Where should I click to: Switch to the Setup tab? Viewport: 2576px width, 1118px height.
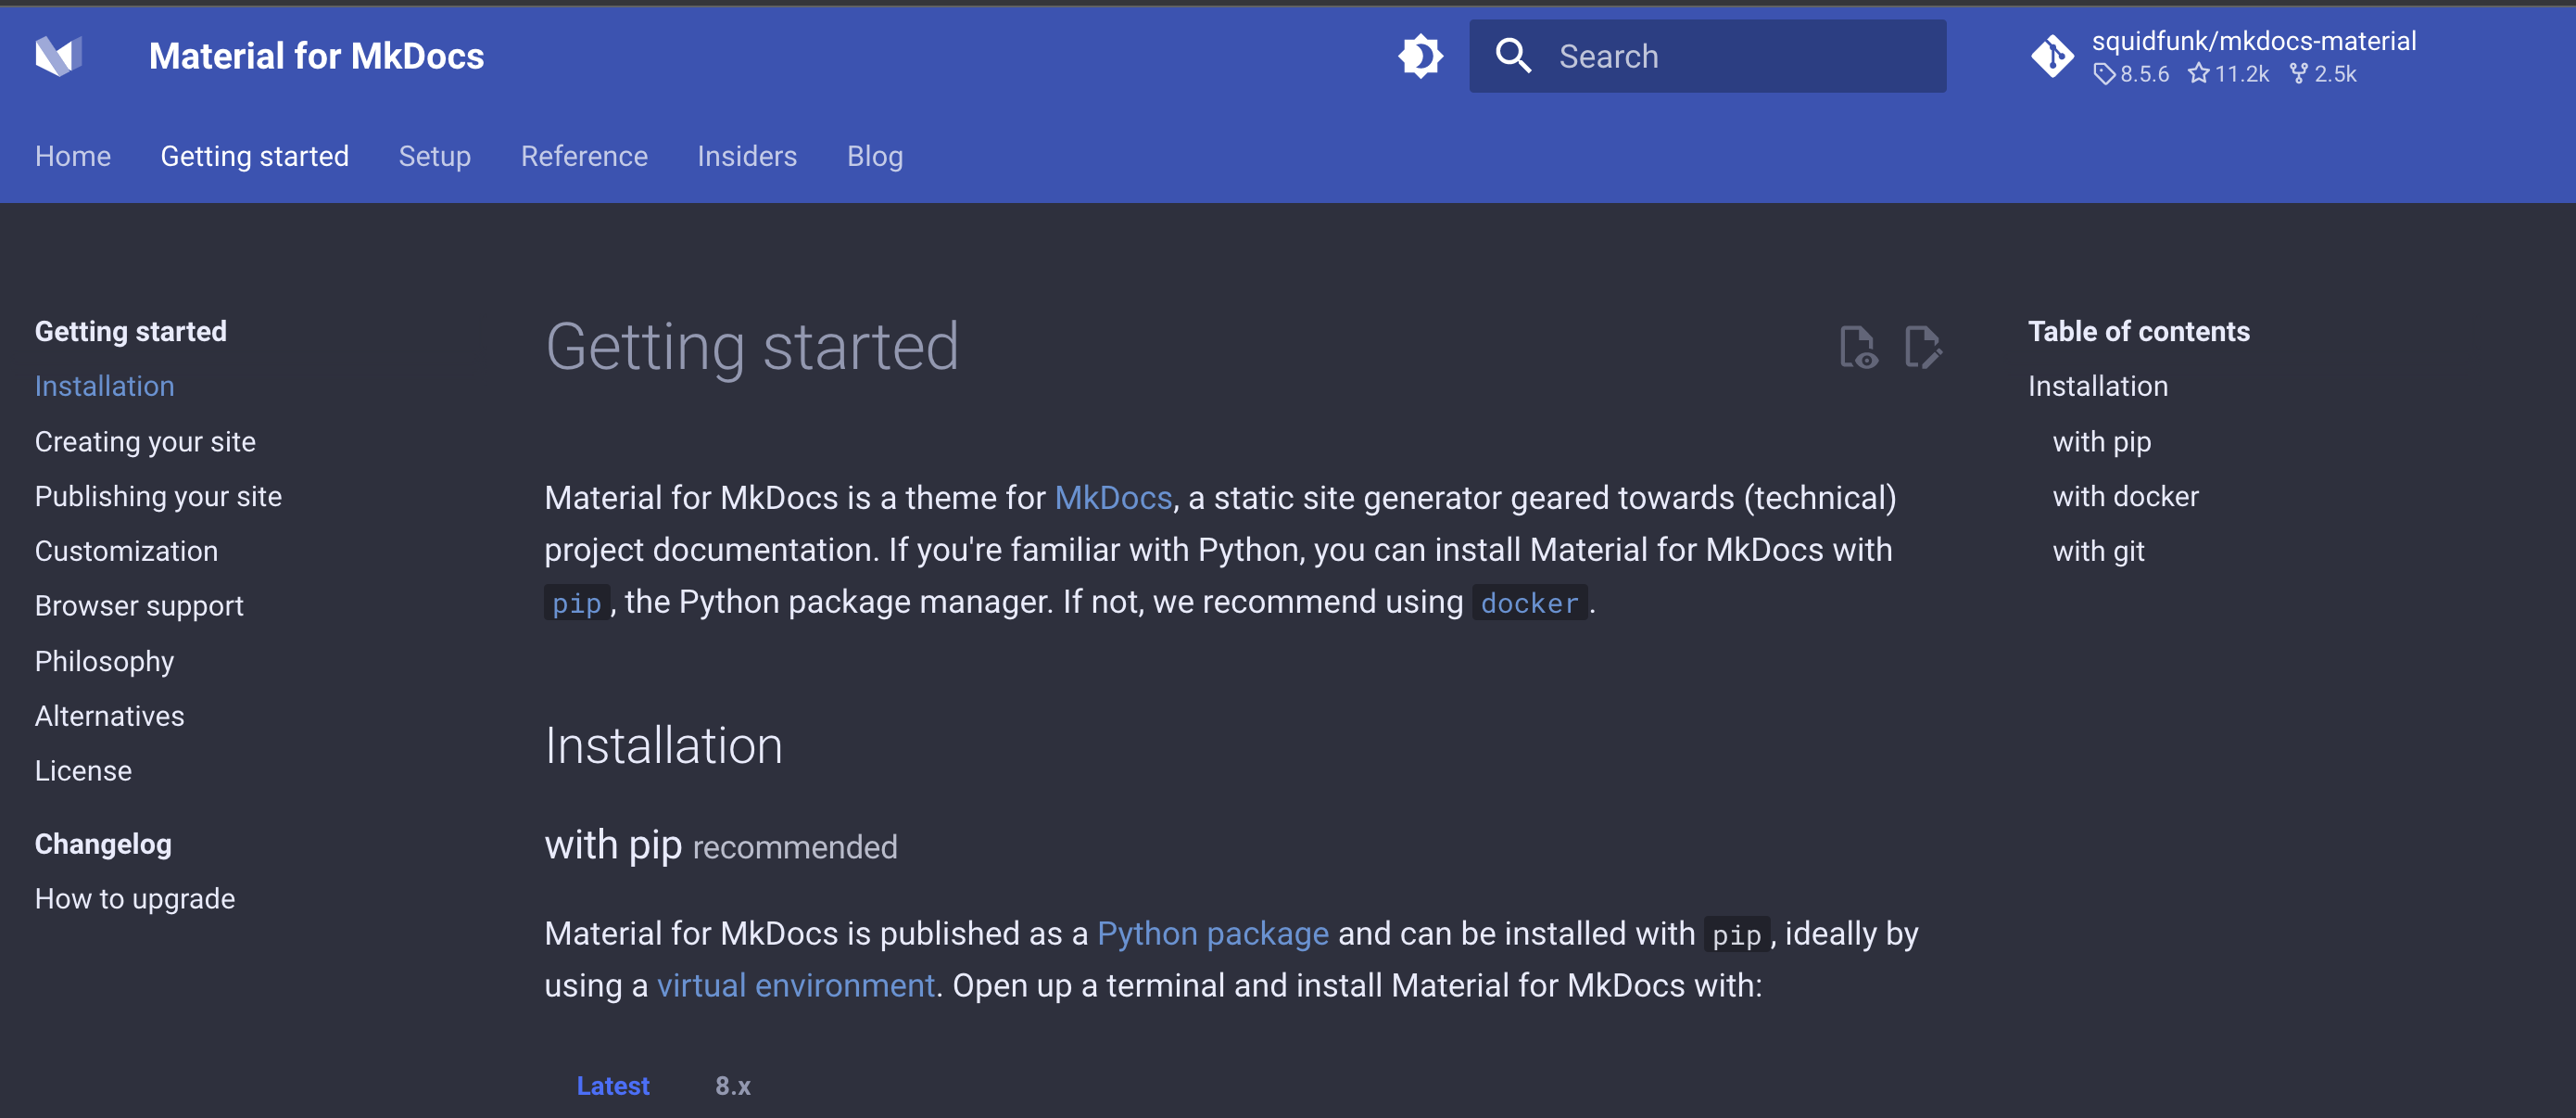point(435,156)
